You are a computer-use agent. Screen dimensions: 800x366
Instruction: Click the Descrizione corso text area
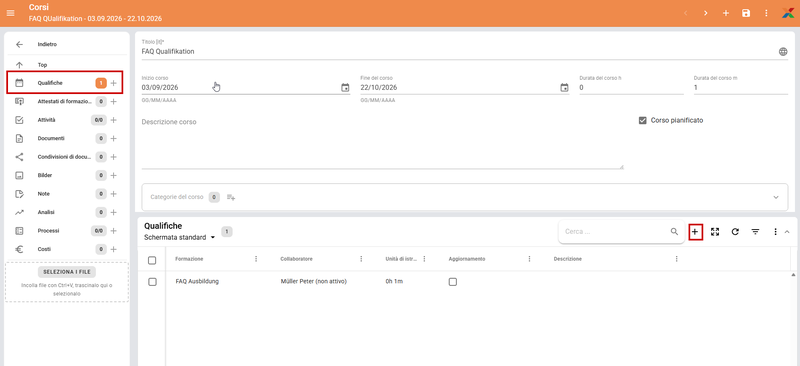pyautogui.click(x=383, y=143)
